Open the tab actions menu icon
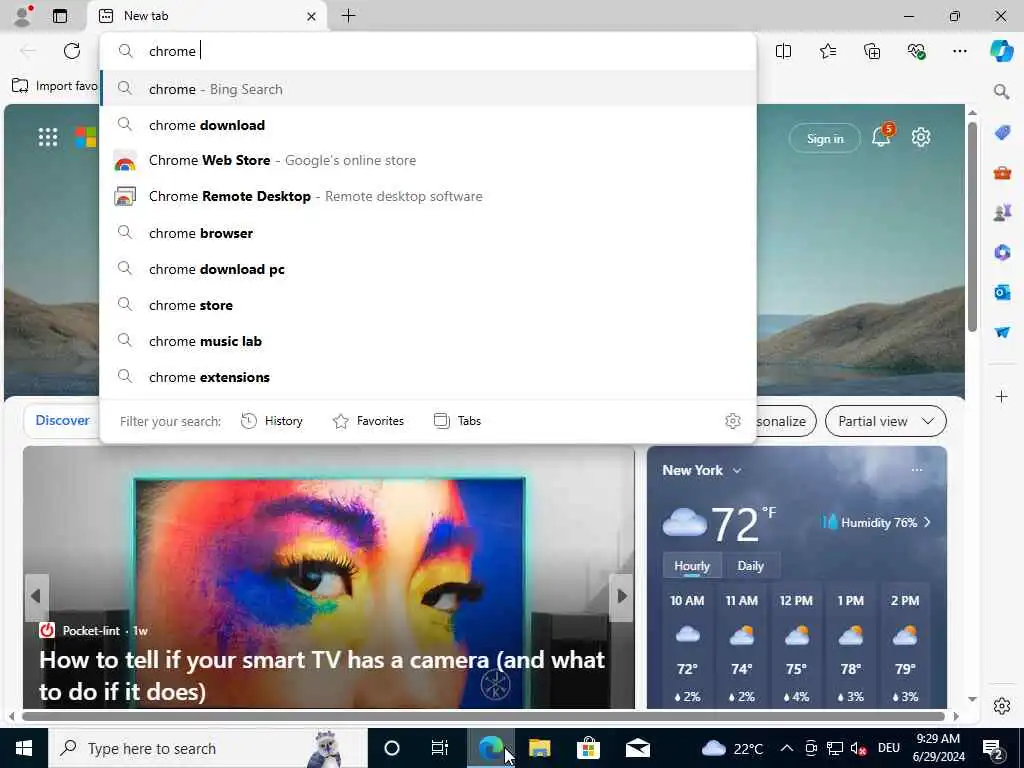The width and height of the screenshot is (1024, 768). click(60, 16)
